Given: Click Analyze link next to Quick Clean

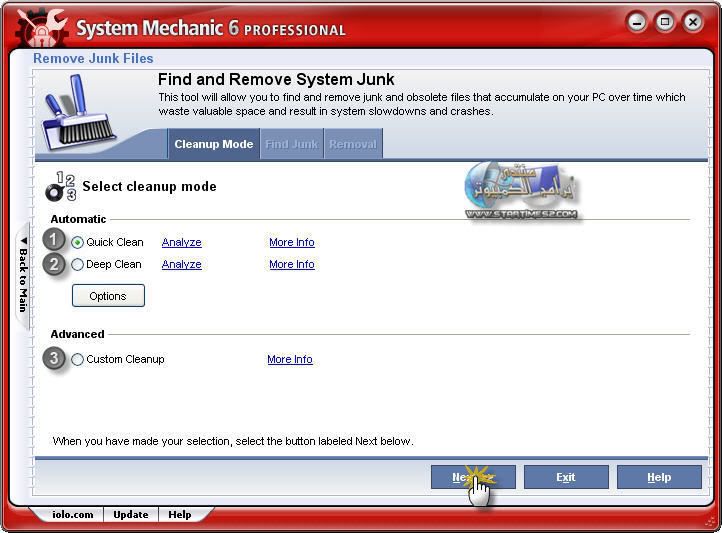Looking at the screenshot, I should 181,242.
